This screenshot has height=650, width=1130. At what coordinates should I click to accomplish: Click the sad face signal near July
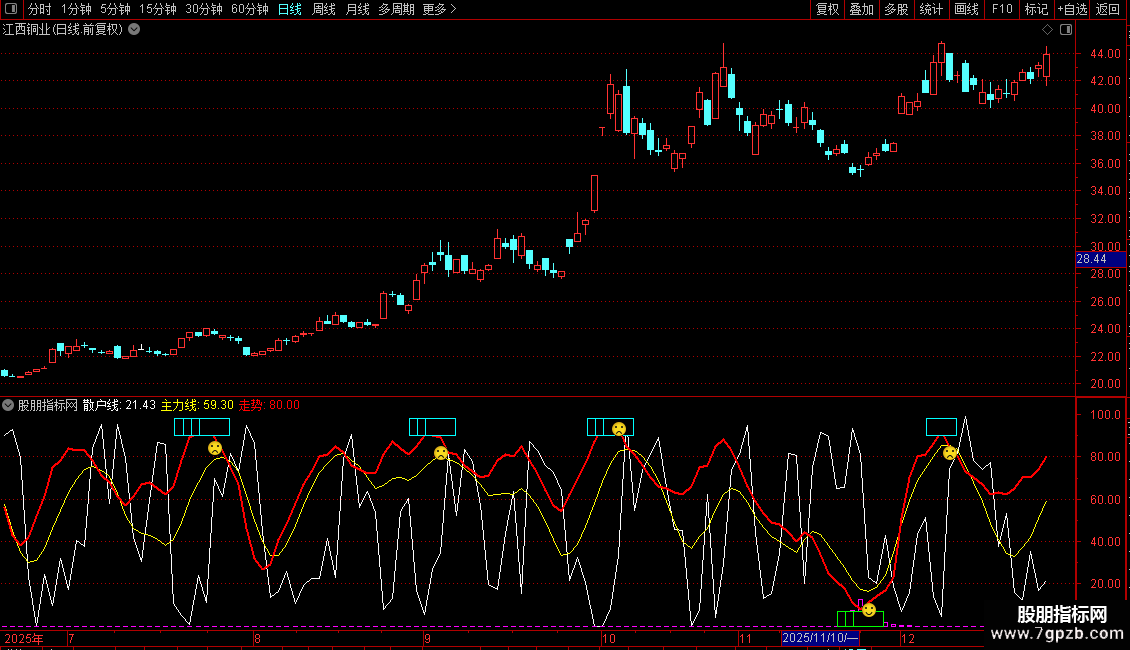[x=215, y=448]
